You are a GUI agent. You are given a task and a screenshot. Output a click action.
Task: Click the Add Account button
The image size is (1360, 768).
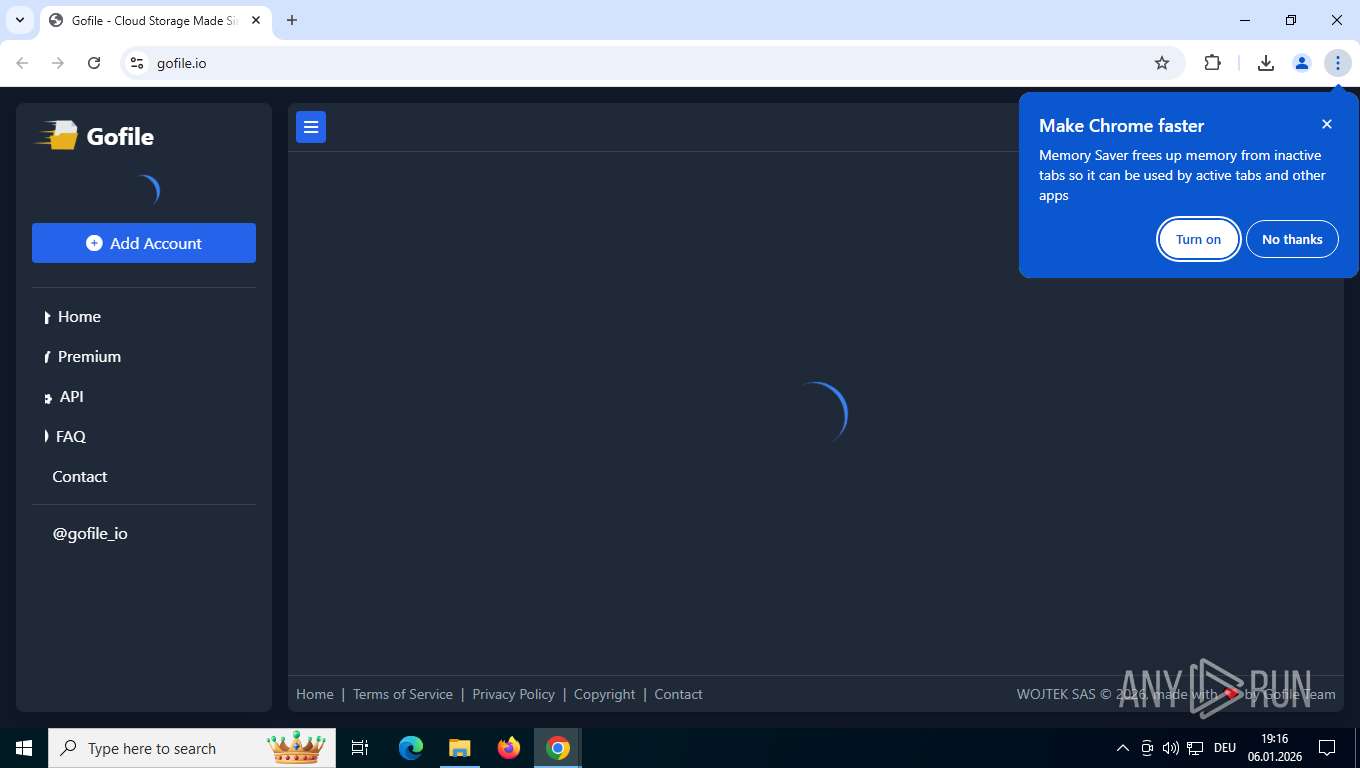pyautogui.click(x=144, y=243)
